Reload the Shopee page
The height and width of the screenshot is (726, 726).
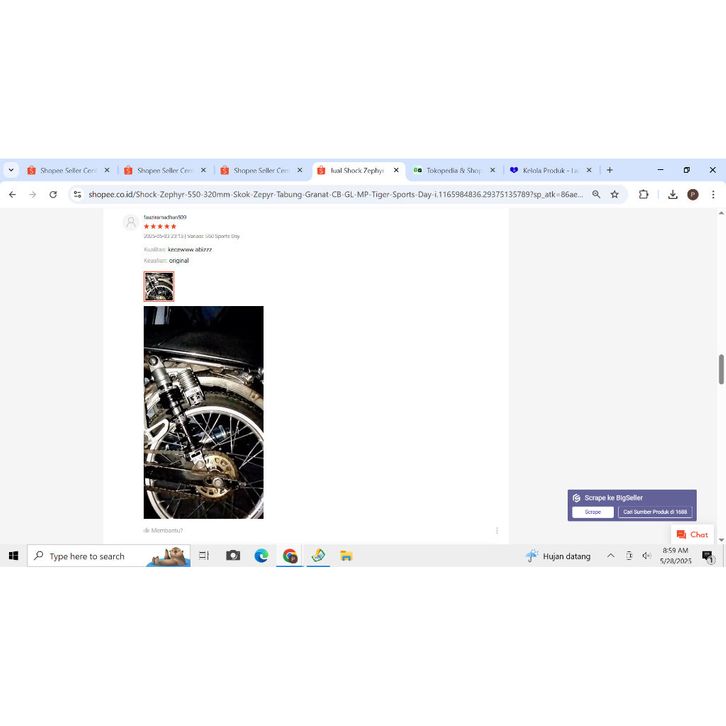click(53, 194)
